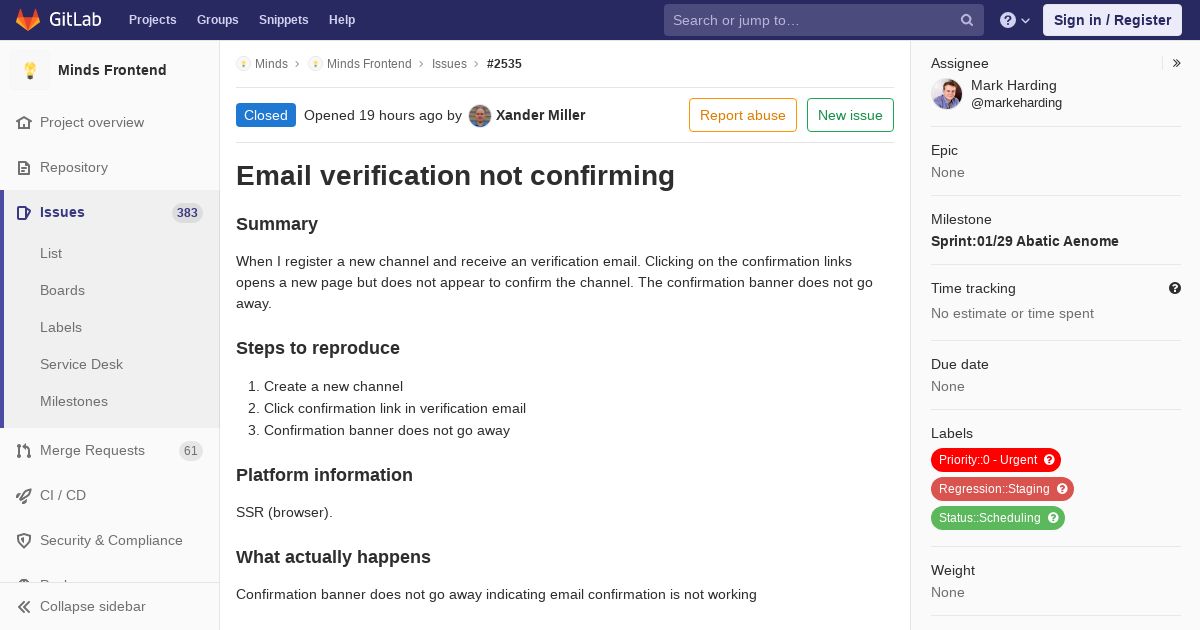Collapse sidebar using bottom-left toggle
This screenshot has width=1200, height=630.
coord(24,607)
